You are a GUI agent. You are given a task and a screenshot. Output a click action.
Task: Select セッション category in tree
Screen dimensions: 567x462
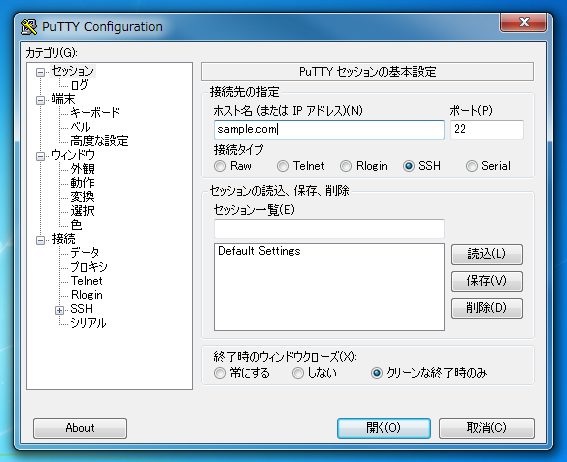(x=73, y=71)
